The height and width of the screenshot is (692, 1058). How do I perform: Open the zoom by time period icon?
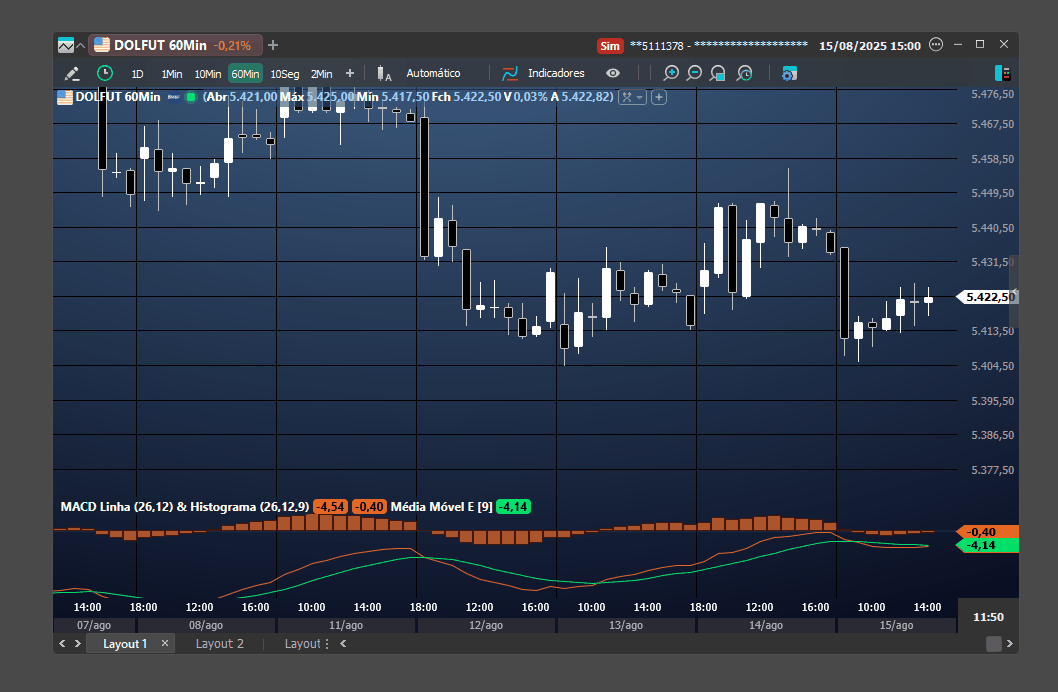pyautogui.click(x=744, y=74)
